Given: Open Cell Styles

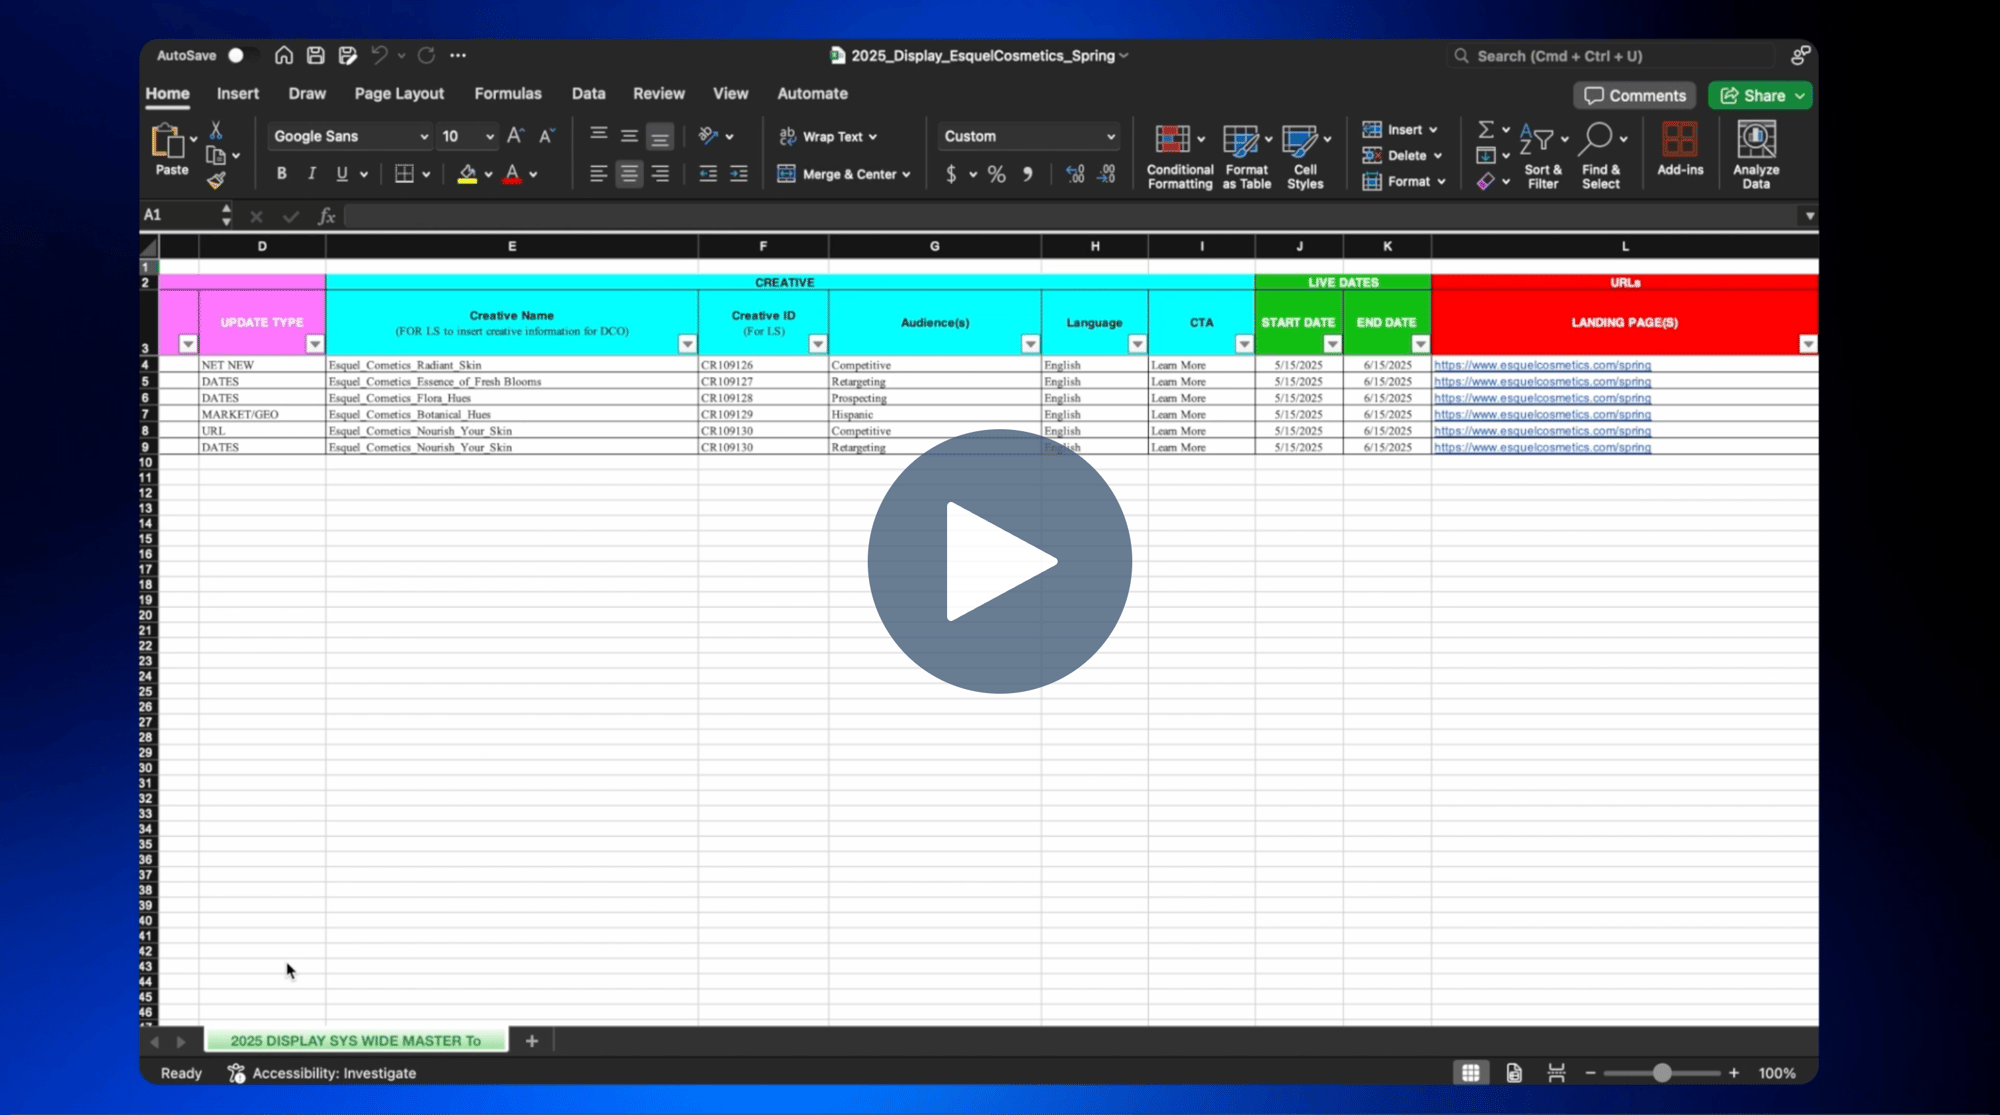Looking at the screenshot, I should (1305, 155).
